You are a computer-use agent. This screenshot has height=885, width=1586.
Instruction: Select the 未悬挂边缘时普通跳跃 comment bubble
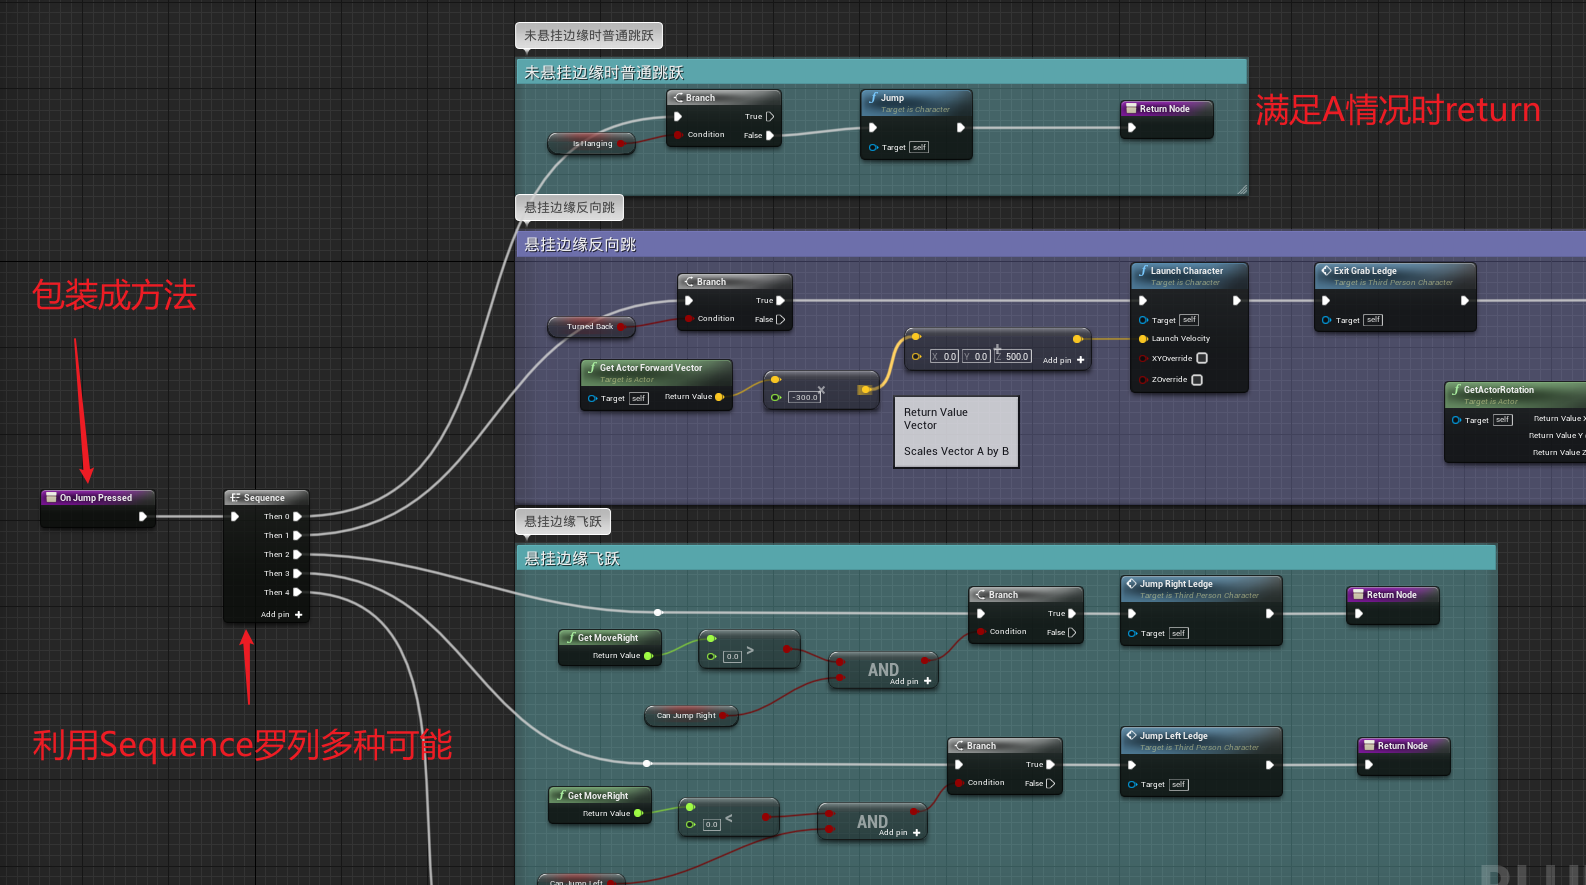click(589, 36)
